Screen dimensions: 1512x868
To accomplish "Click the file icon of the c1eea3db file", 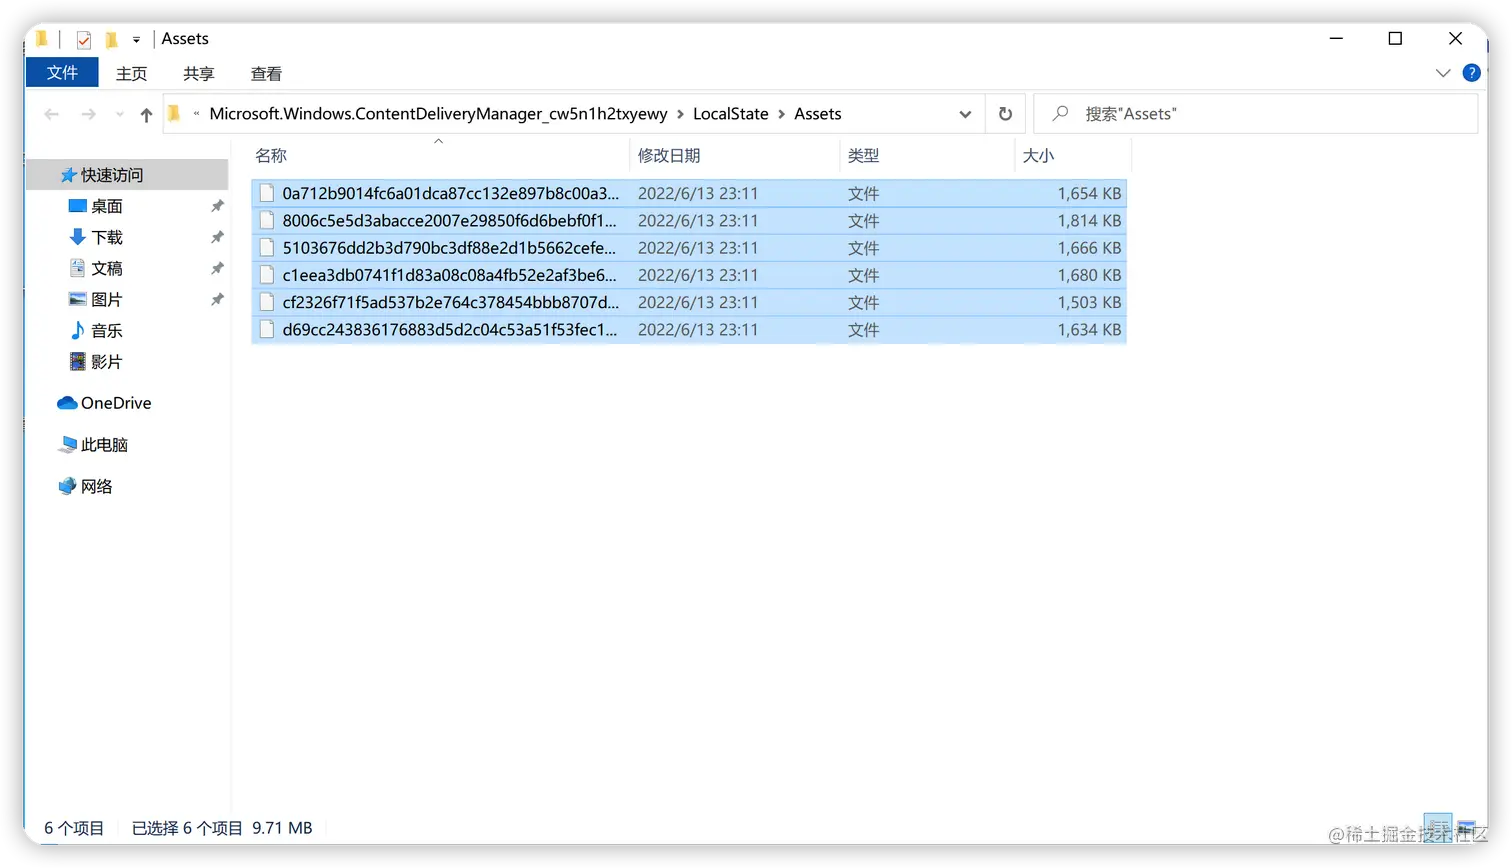I will [267, 275].
